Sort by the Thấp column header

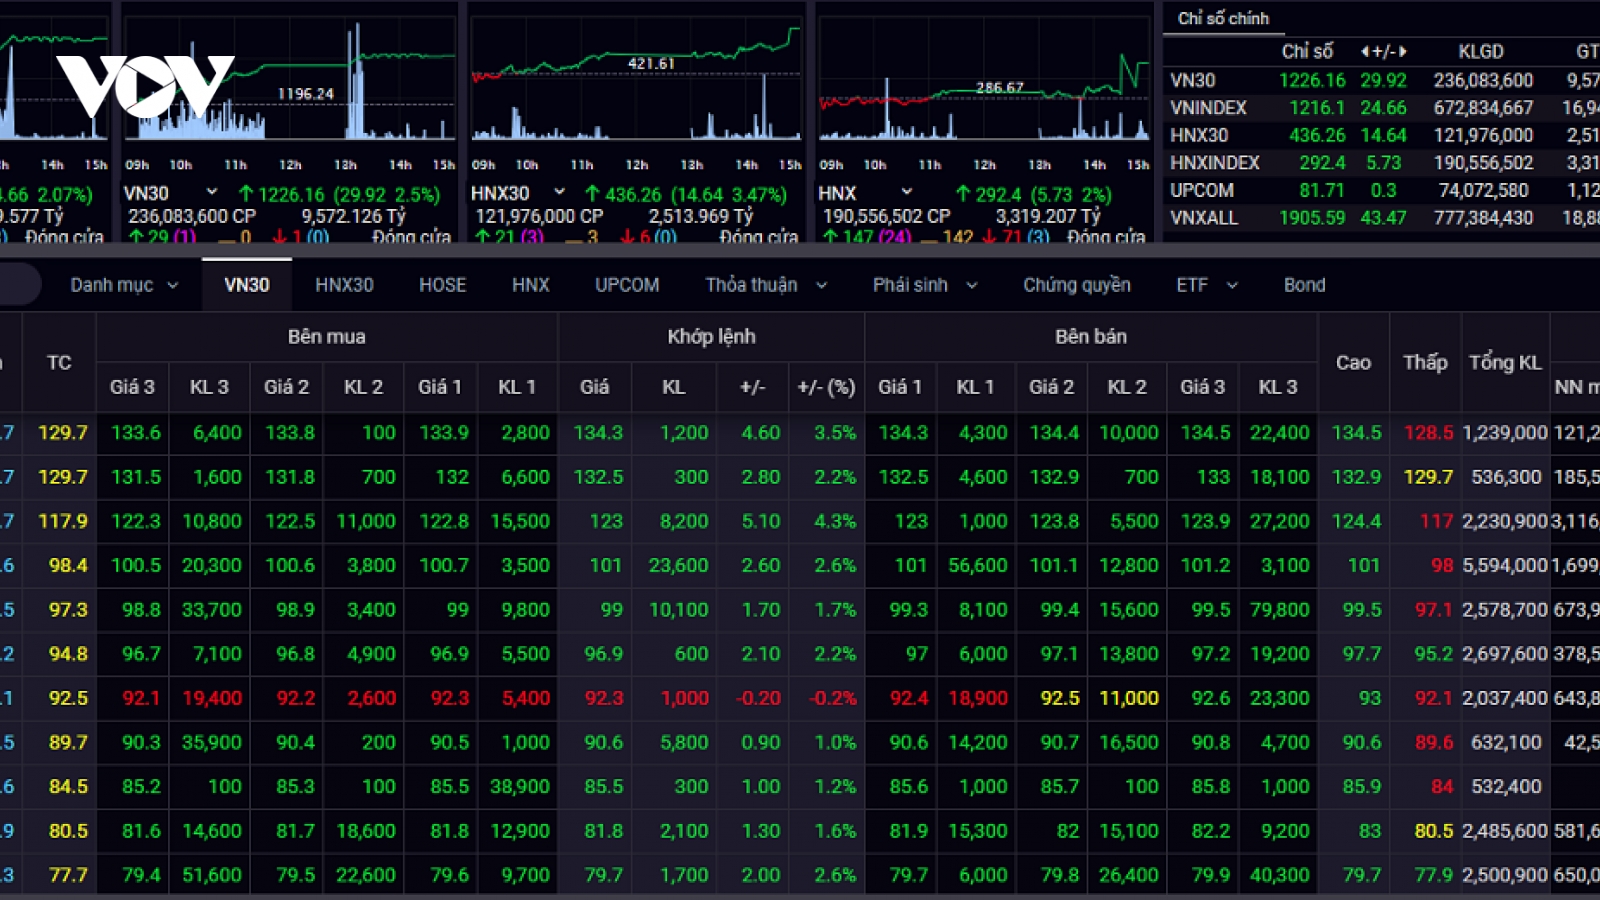tap(1425, 362)
